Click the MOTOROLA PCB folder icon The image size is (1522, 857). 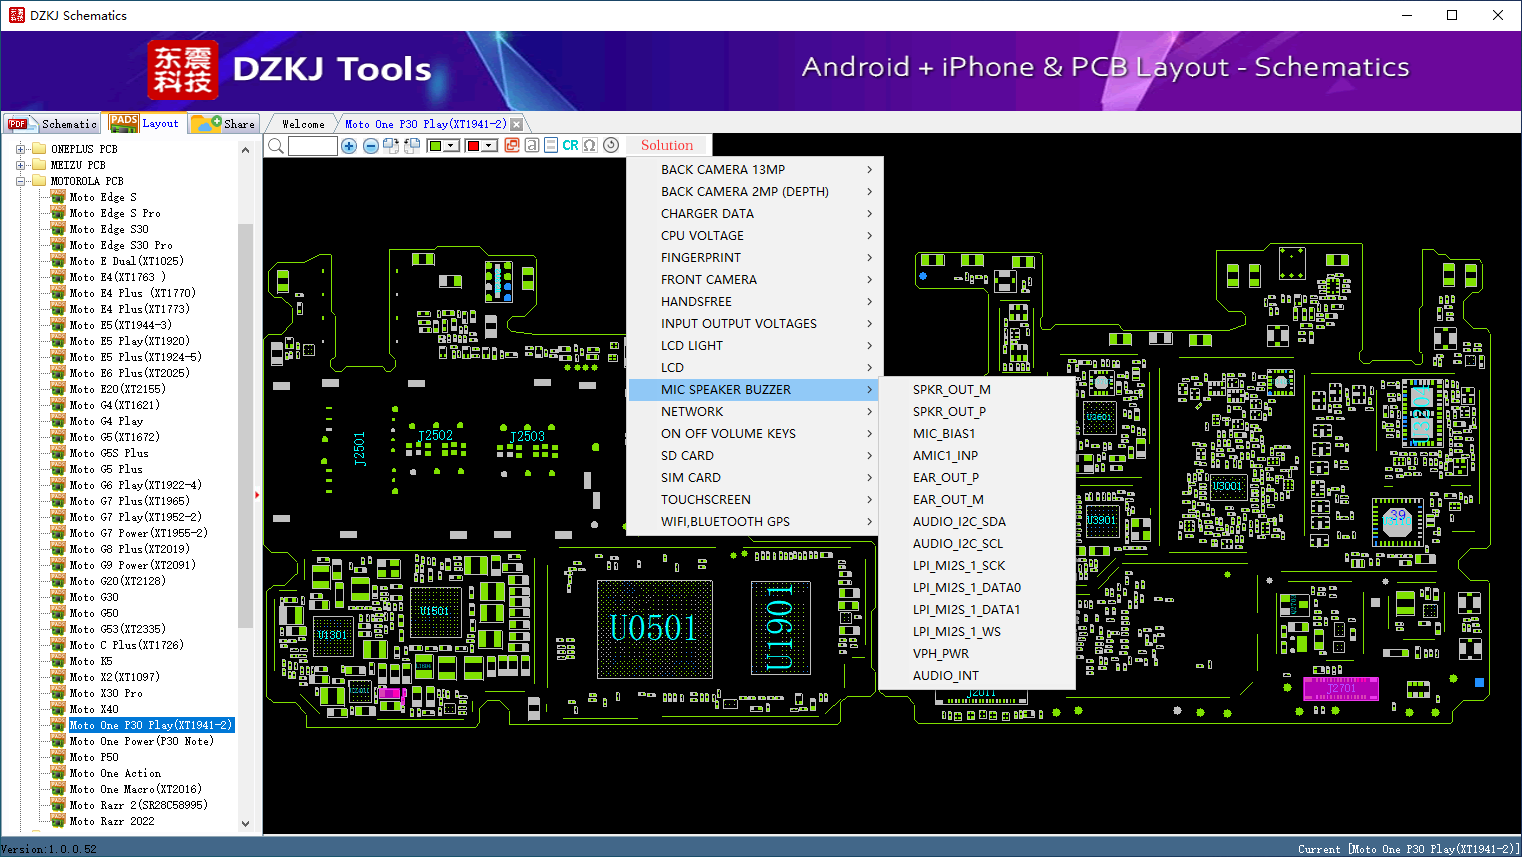tap(39, 181)
